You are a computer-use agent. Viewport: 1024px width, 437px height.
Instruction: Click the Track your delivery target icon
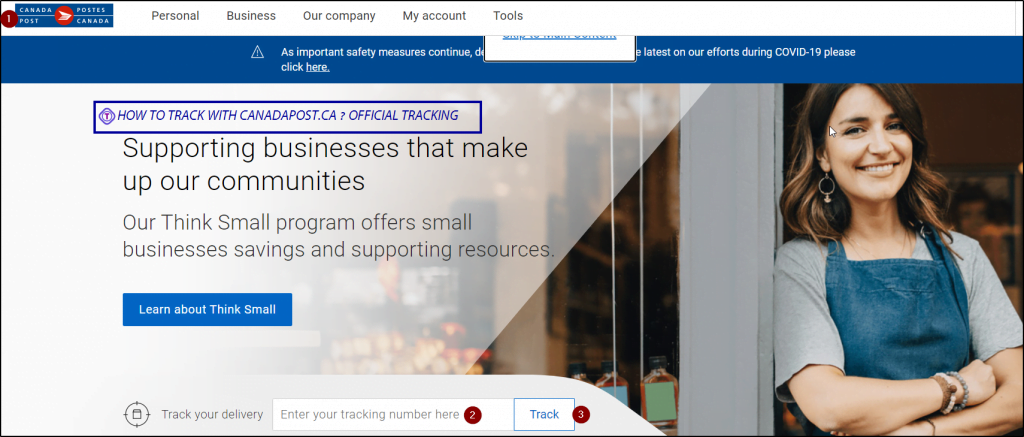(x=137, y=414)
